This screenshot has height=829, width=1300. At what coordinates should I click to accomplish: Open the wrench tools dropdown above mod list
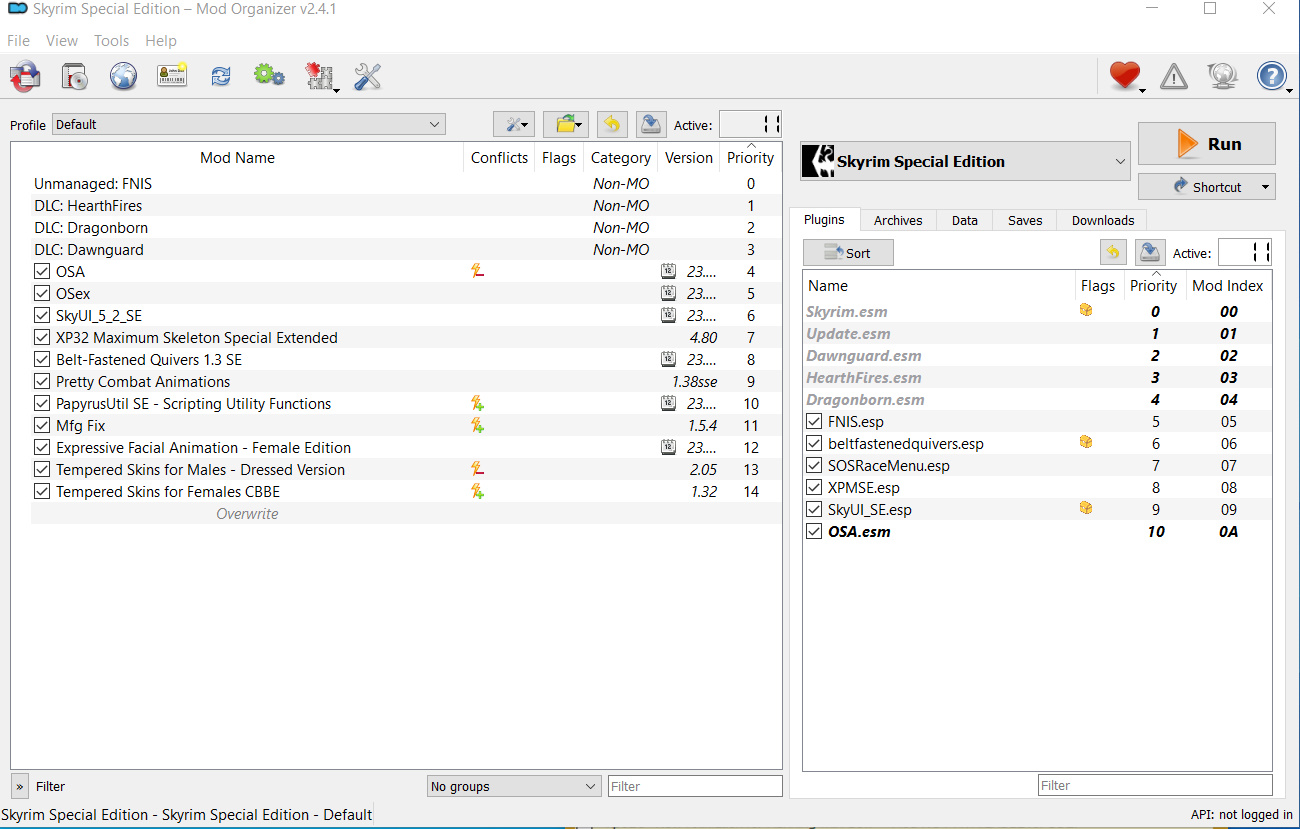514,124
